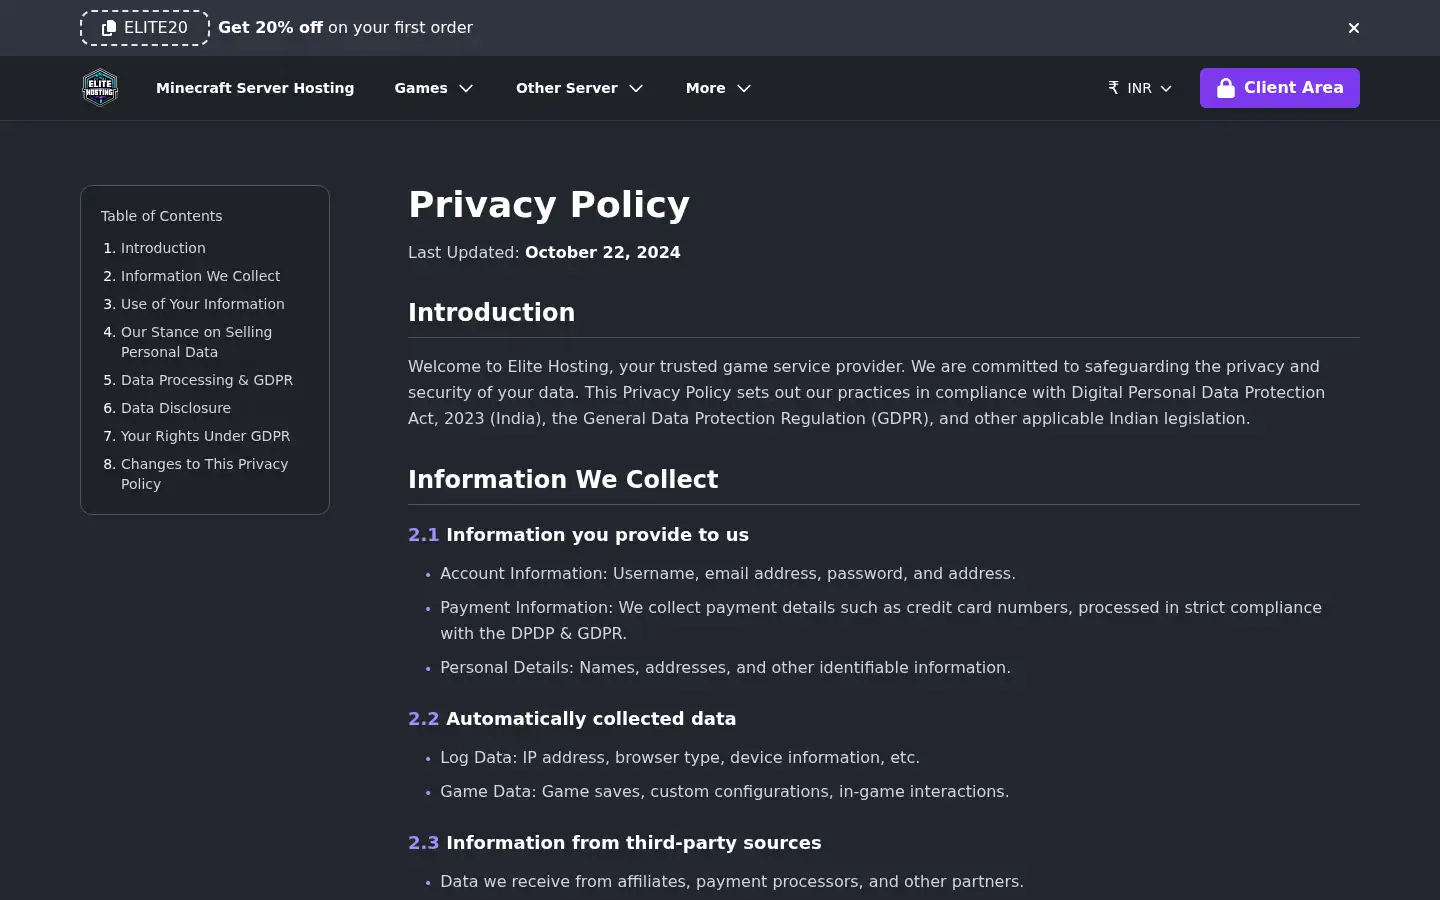Click the Client Area button
This screenshot has height=900, width=1440.
coord(1280,88)
